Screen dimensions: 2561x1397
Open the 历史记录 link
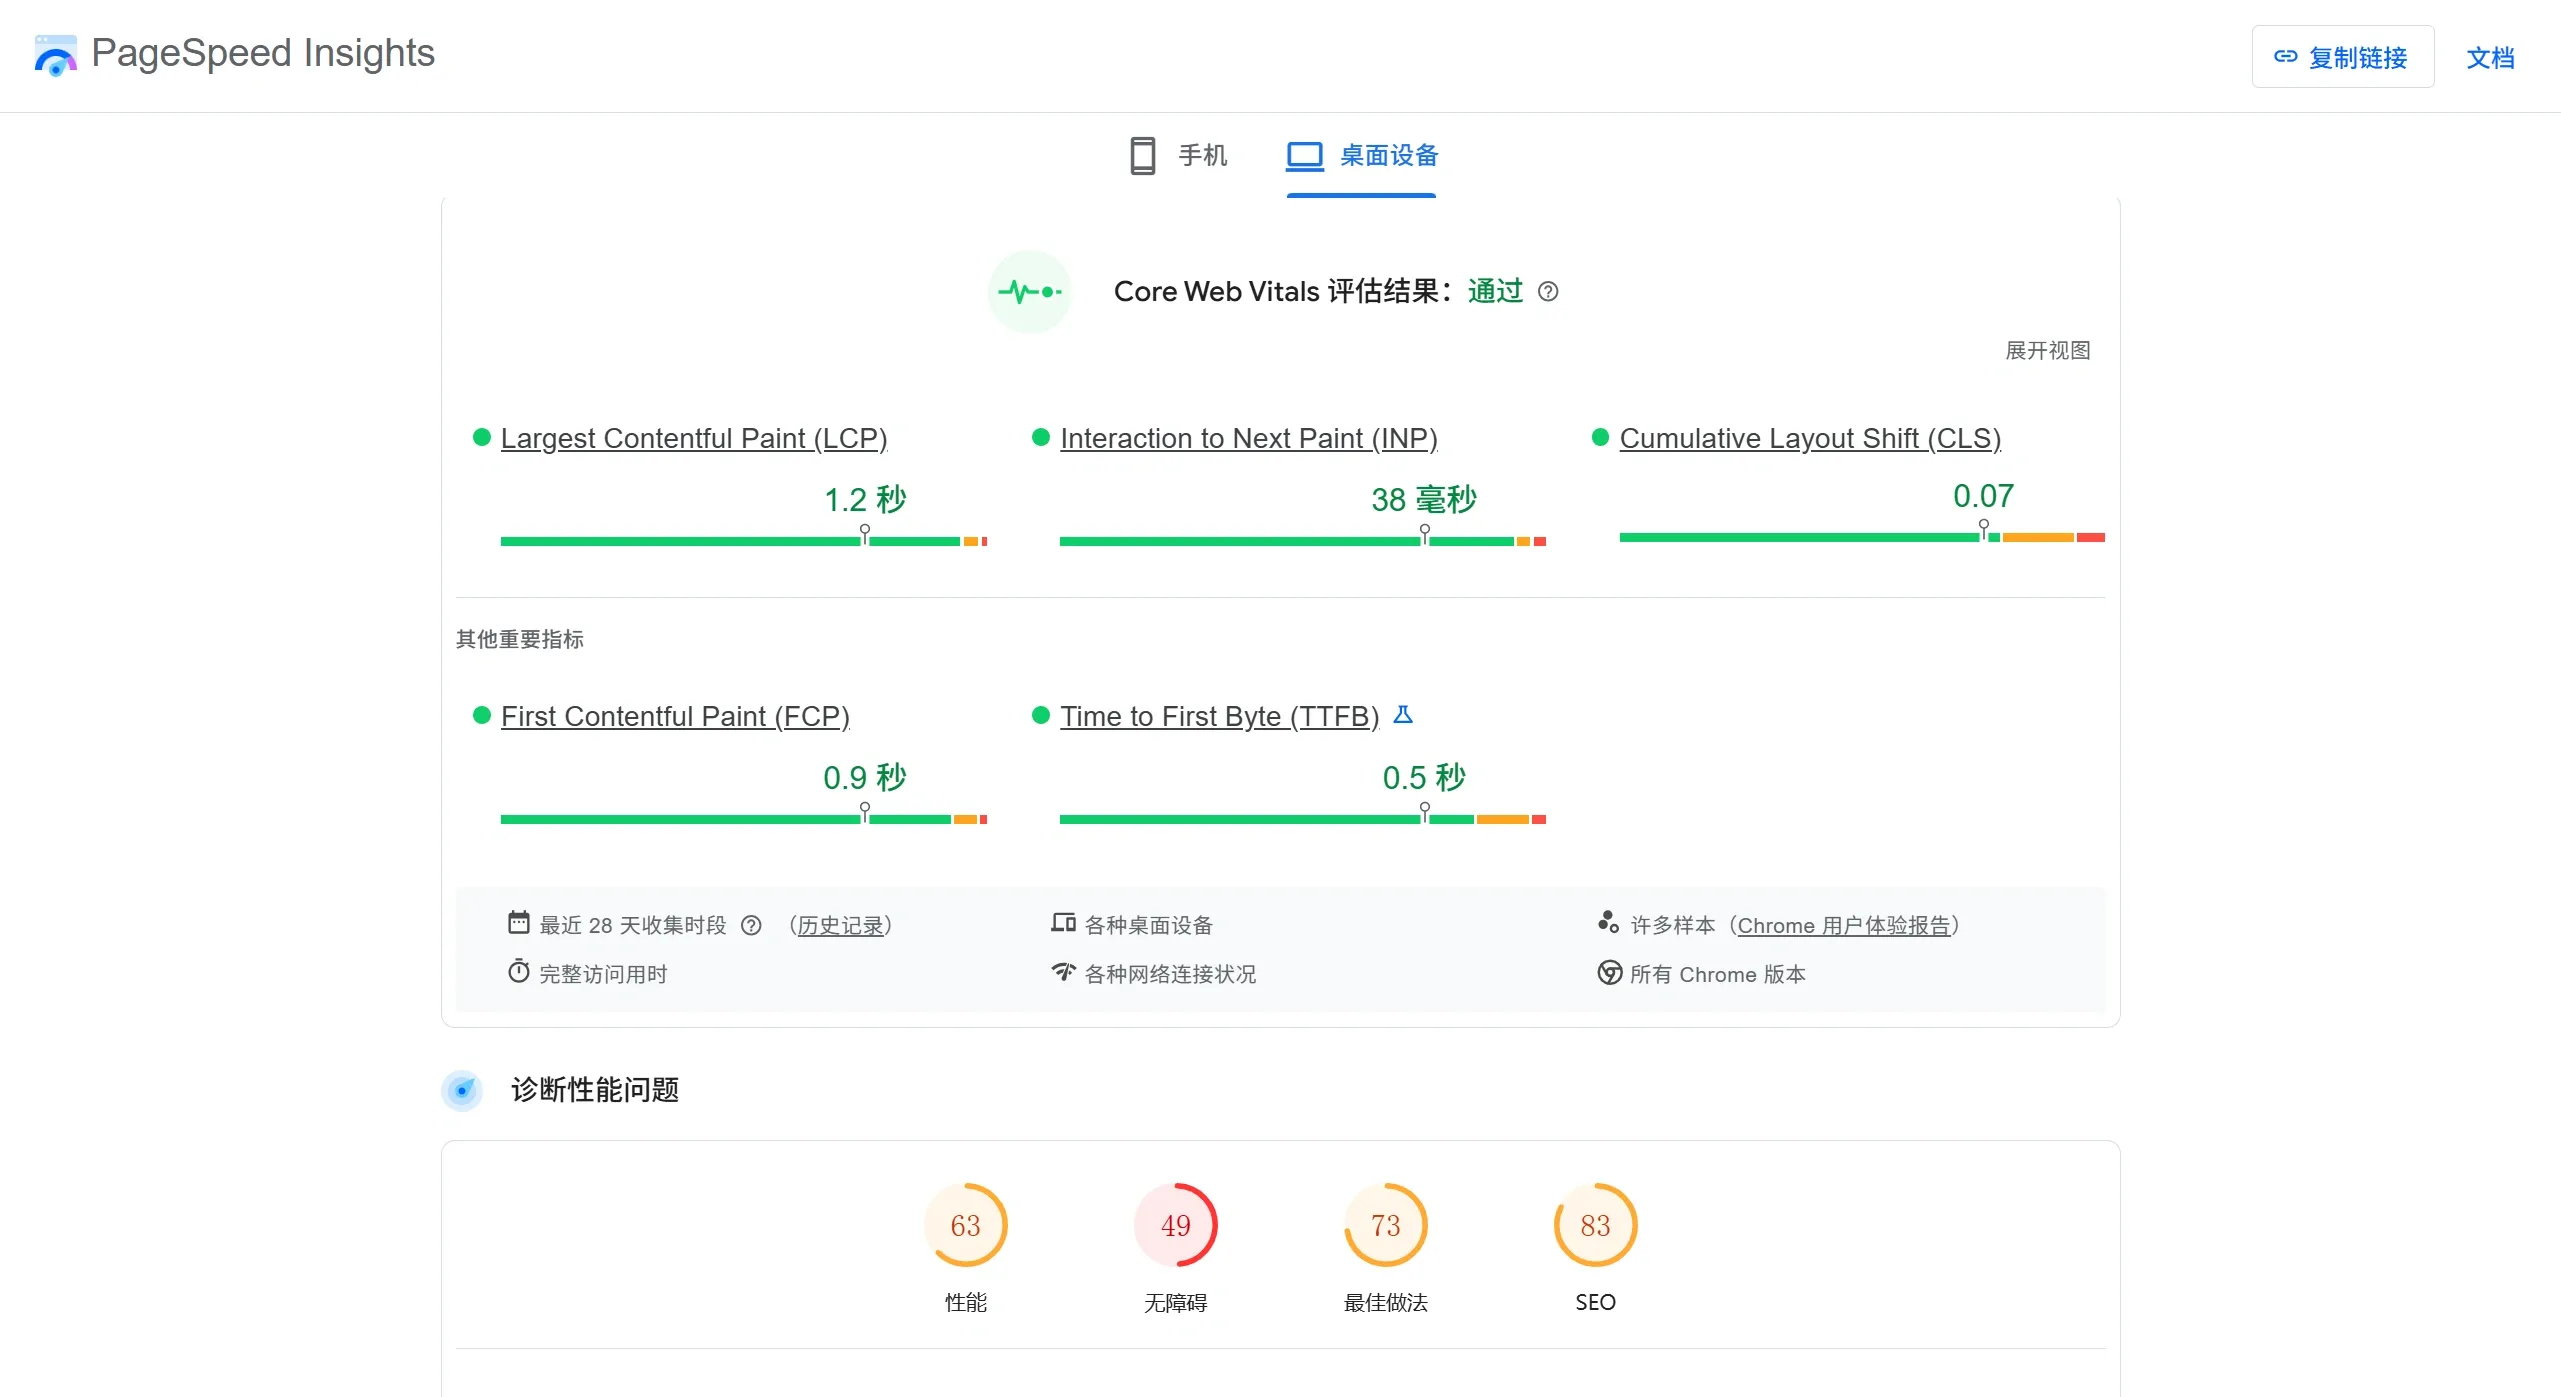click(x=840, y=925)
